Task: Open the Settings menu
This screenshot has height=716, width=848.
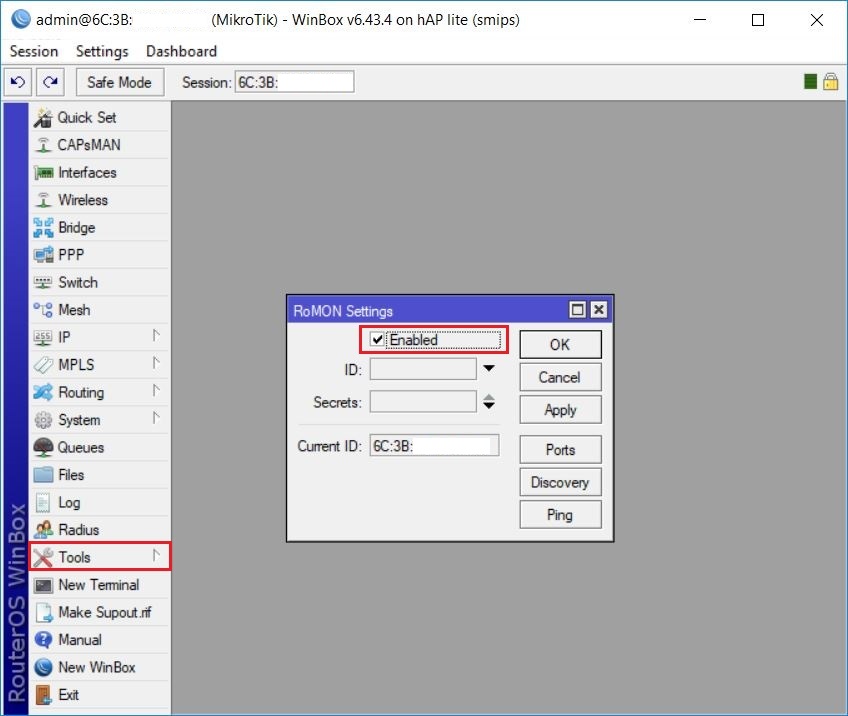Action: pyautogui.click(x=102, y=51)
